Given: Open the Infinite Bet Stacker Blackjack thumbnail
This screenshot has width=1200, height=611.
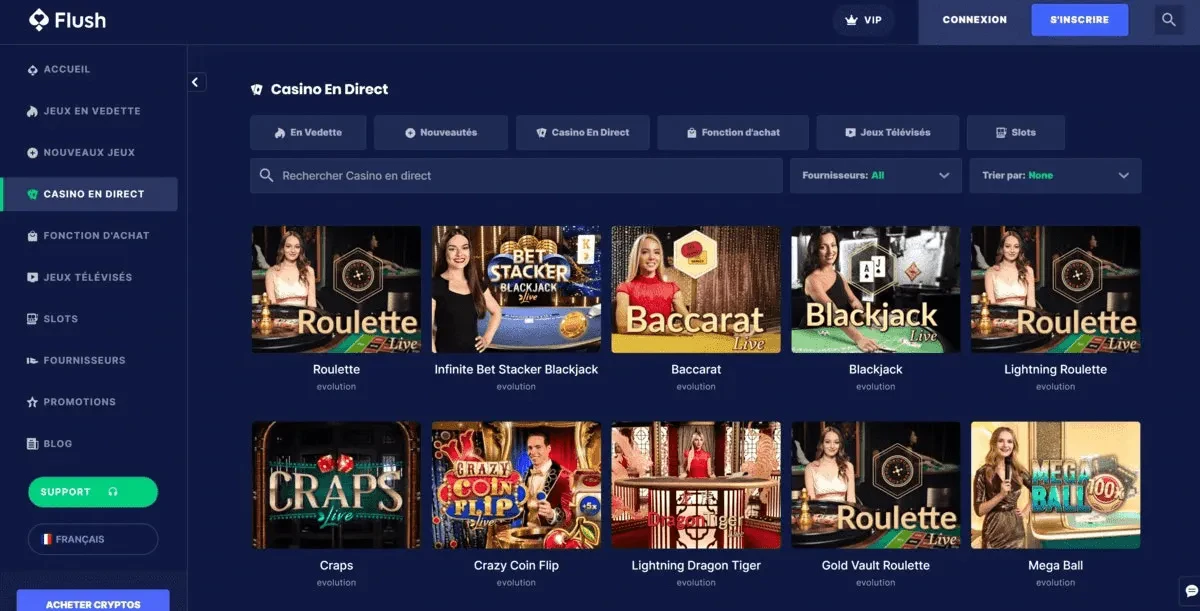Looking at the screenshot, I should pyautogui.click(x=516, y=289).
